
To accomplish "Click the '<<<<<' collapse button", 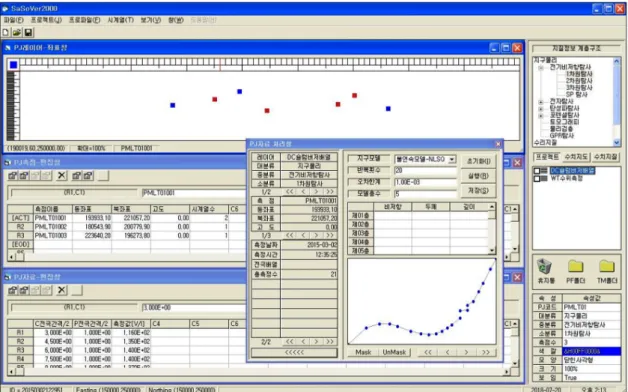I will click(x=294, y=352).
